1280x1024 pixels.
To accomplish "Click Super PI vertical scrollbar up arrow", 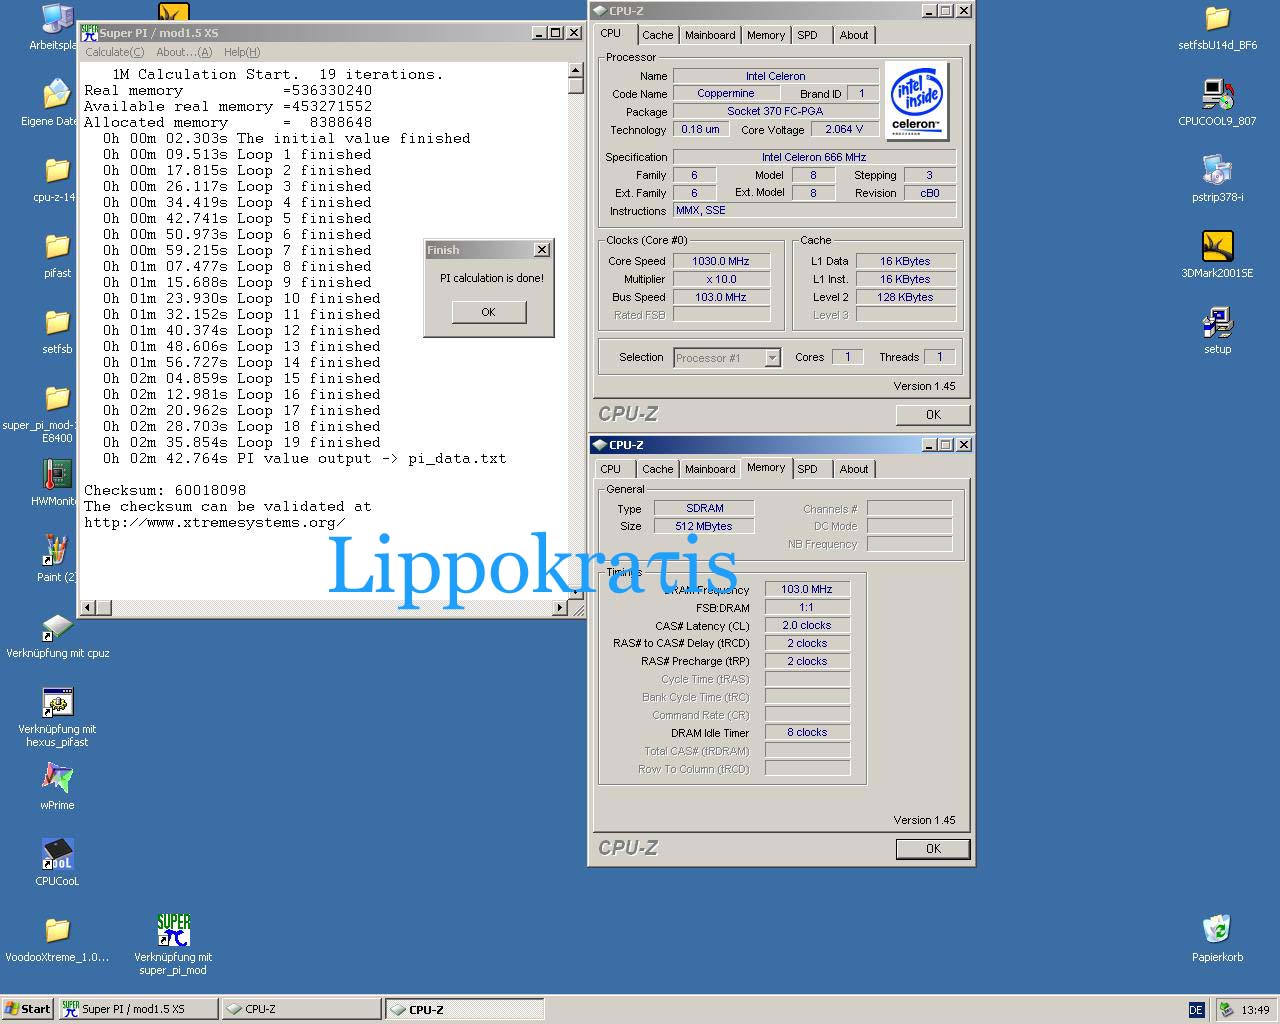I will coord(575,70).
